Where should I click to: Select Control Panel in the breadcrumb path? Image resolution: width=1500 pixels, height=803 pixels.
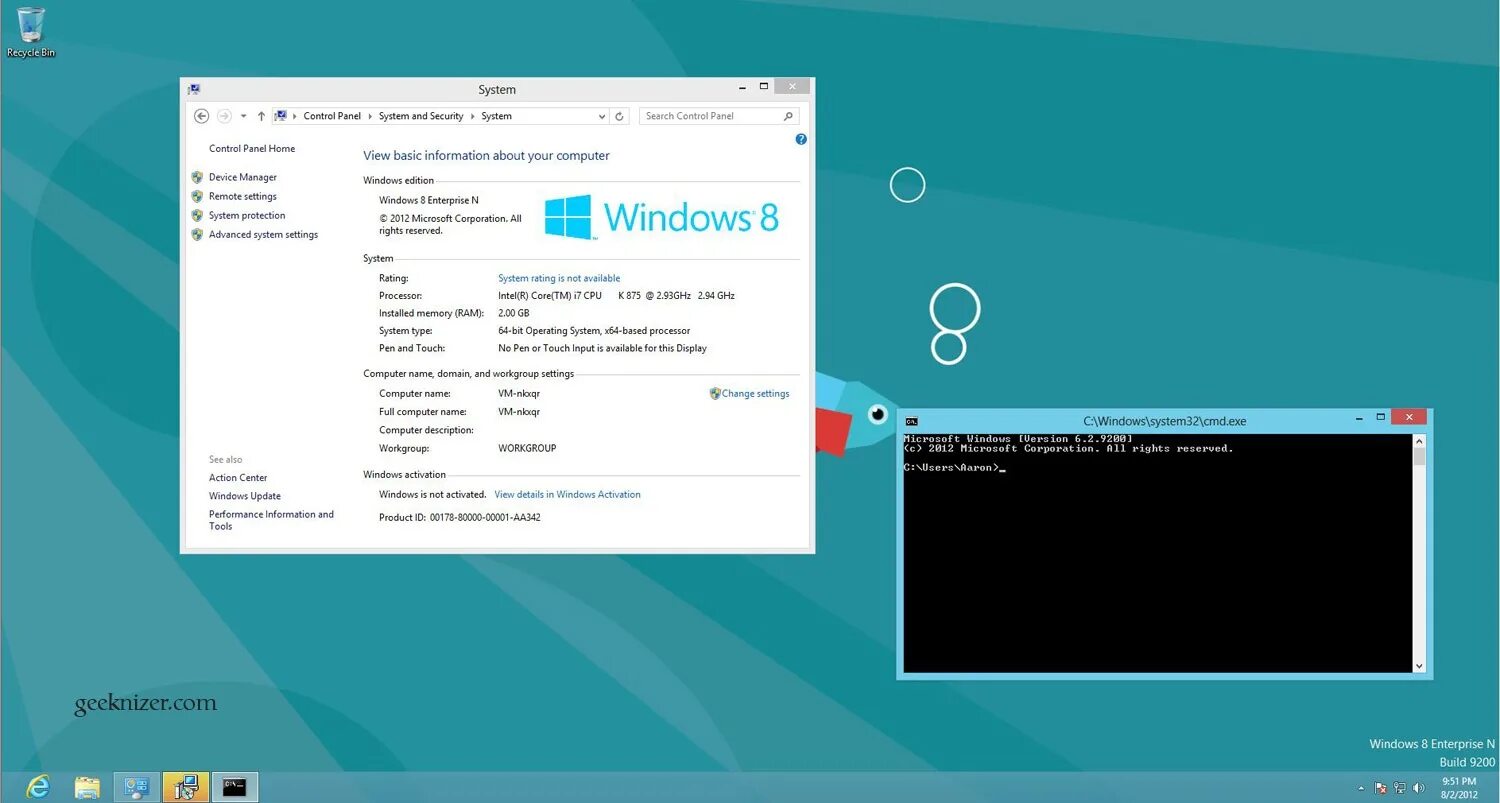tap(332, 116)
